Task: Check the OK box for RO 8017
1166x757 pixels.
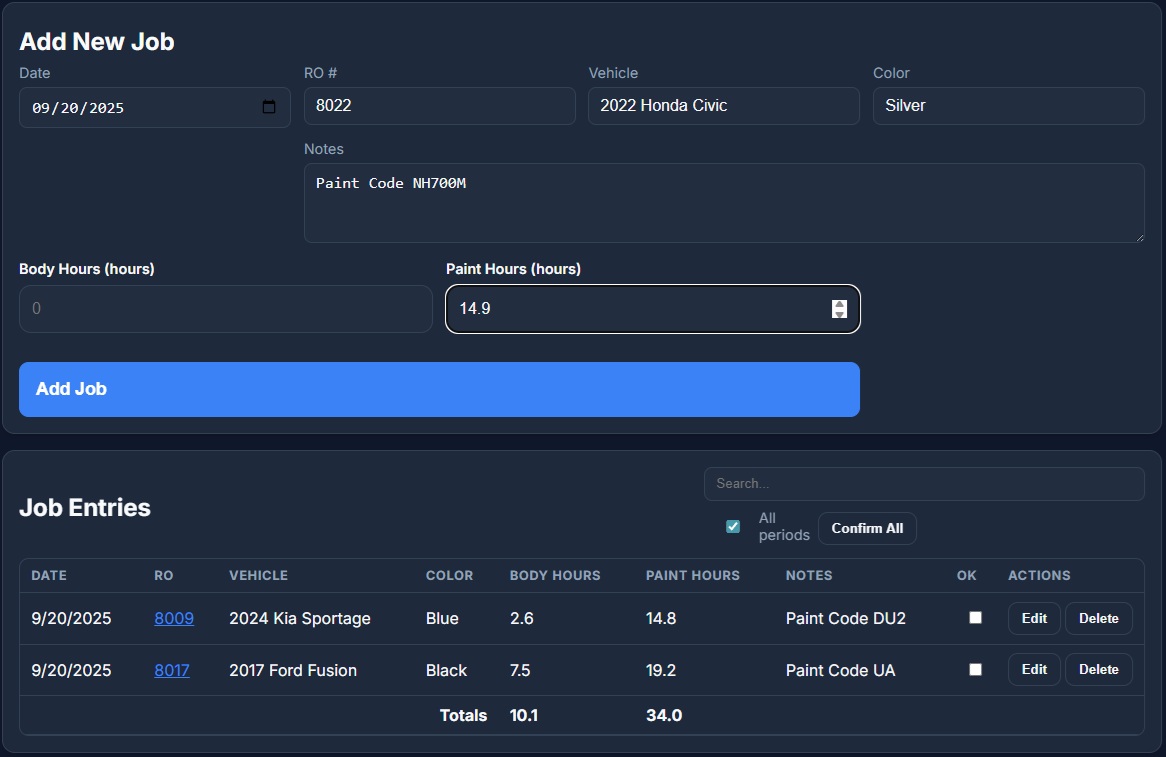Action: (975, 669)
